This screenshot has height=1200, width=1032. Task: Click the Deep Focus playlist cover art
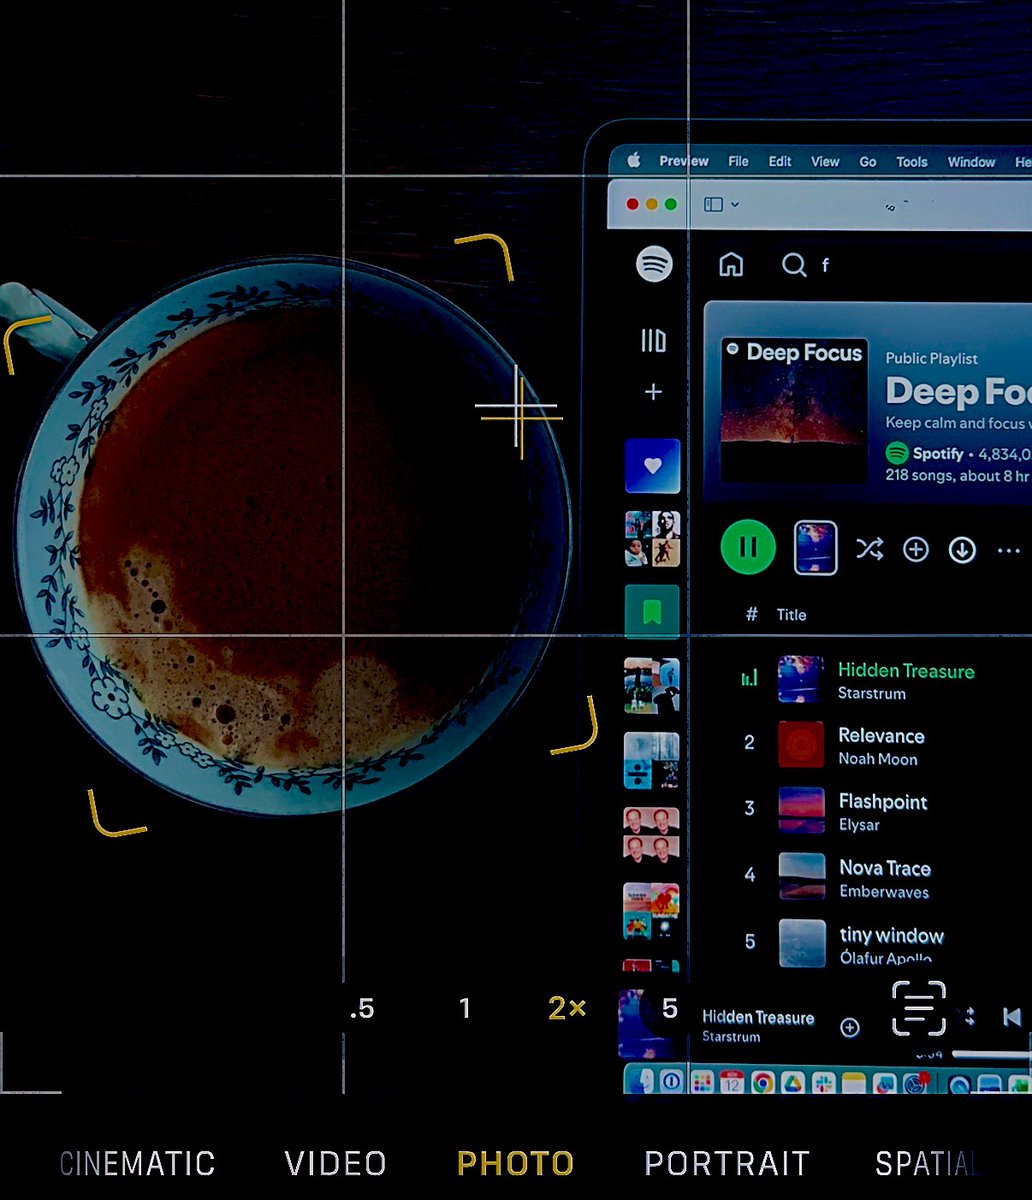click(794, 411)
